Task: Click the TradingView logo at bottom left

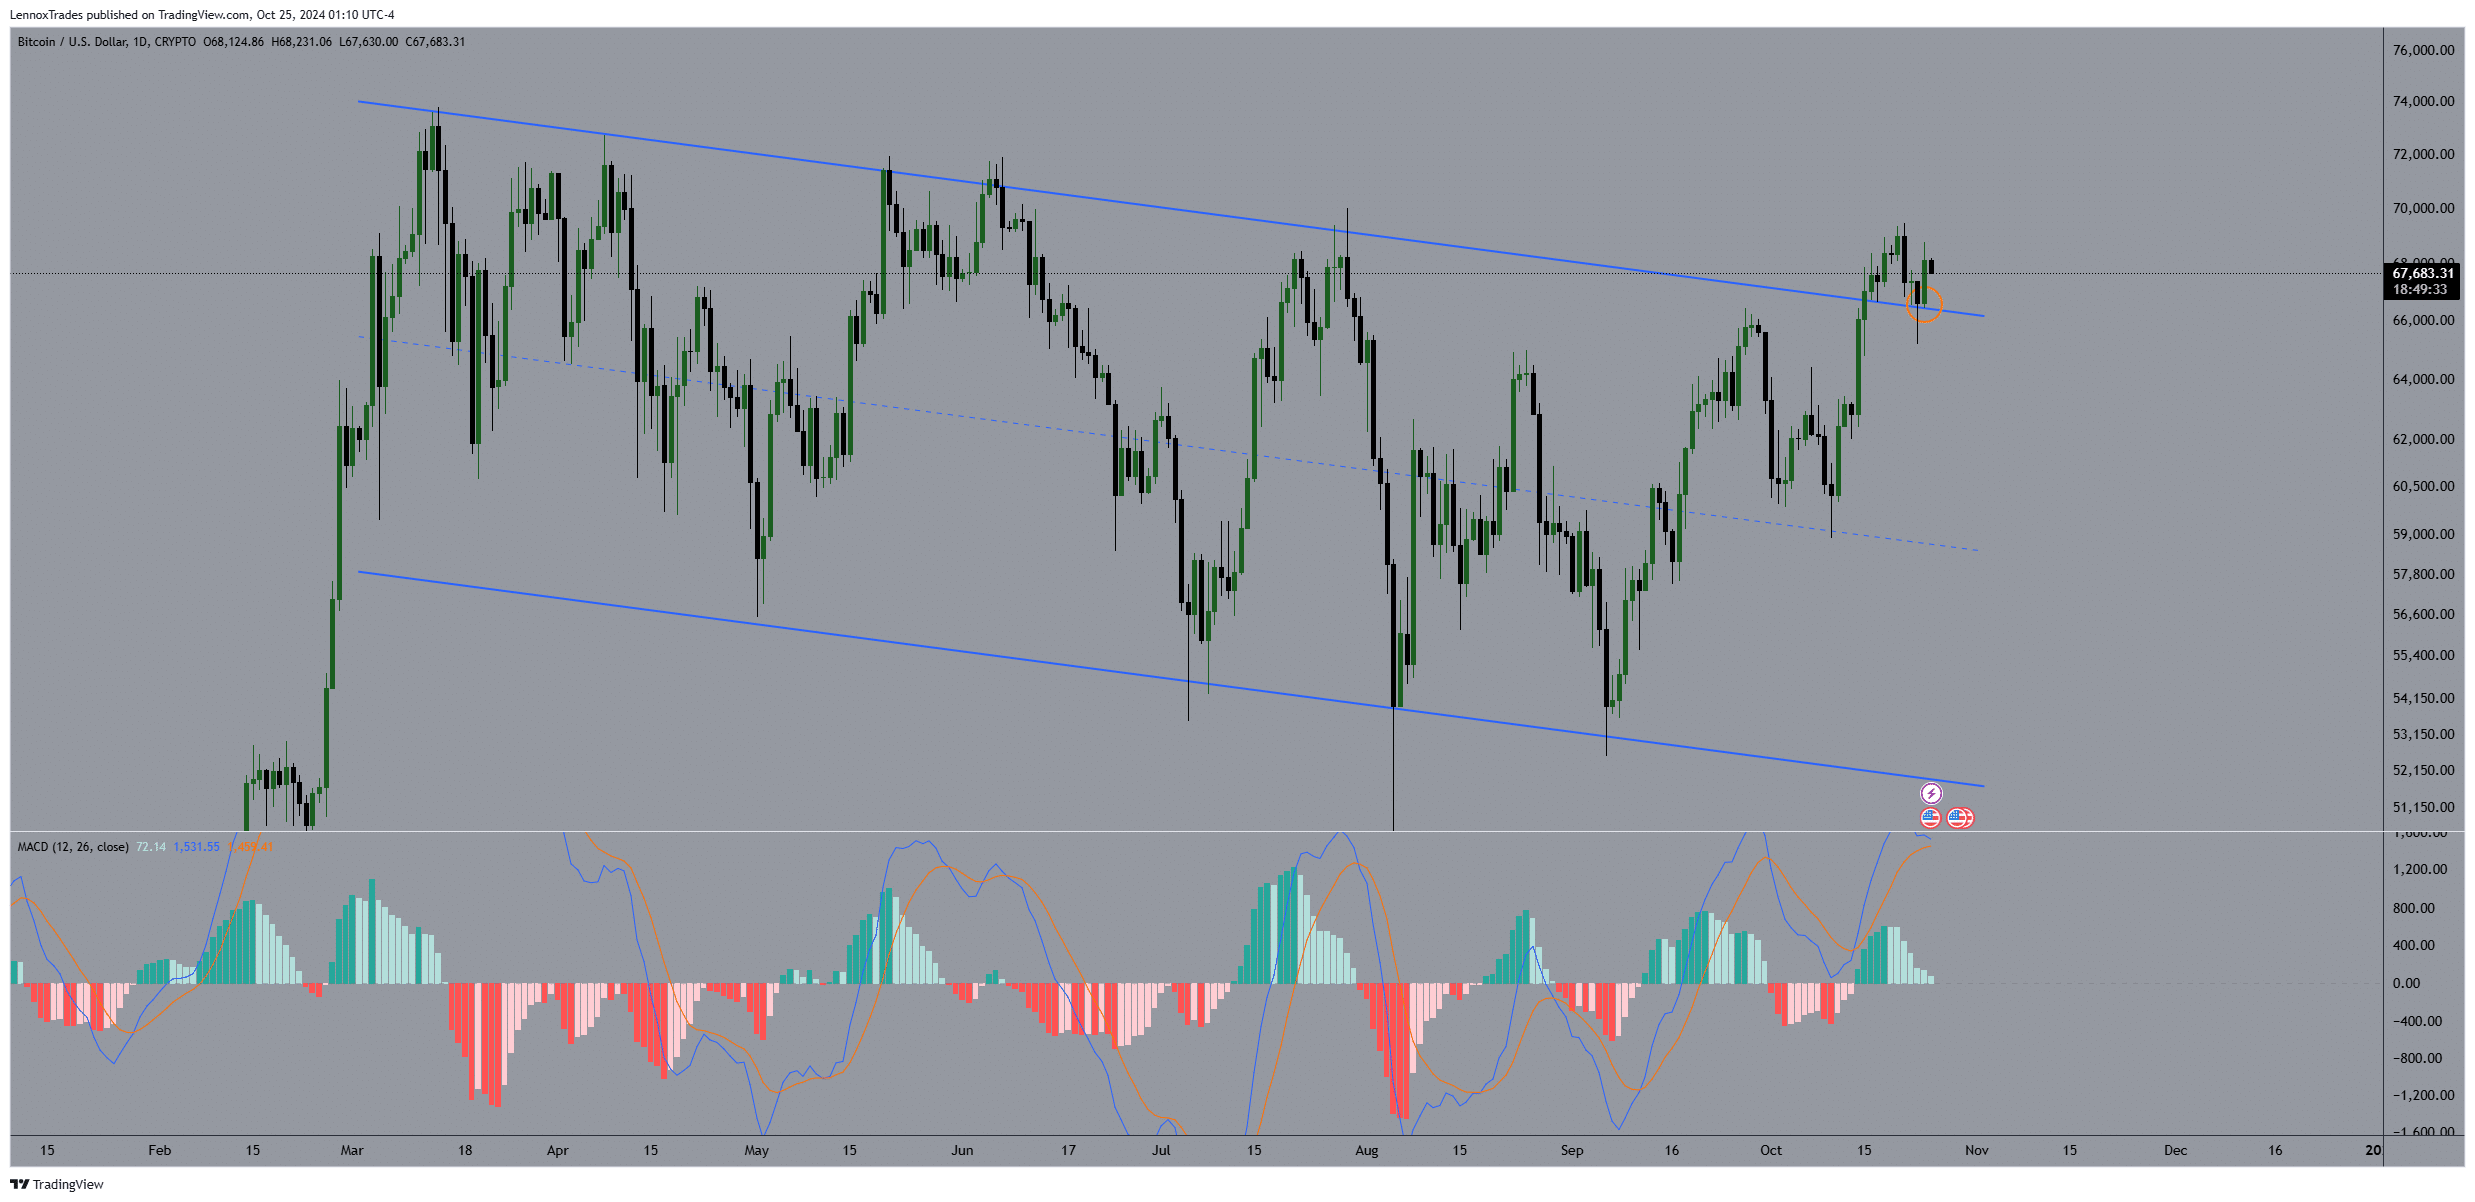Action: point(57,1184)
